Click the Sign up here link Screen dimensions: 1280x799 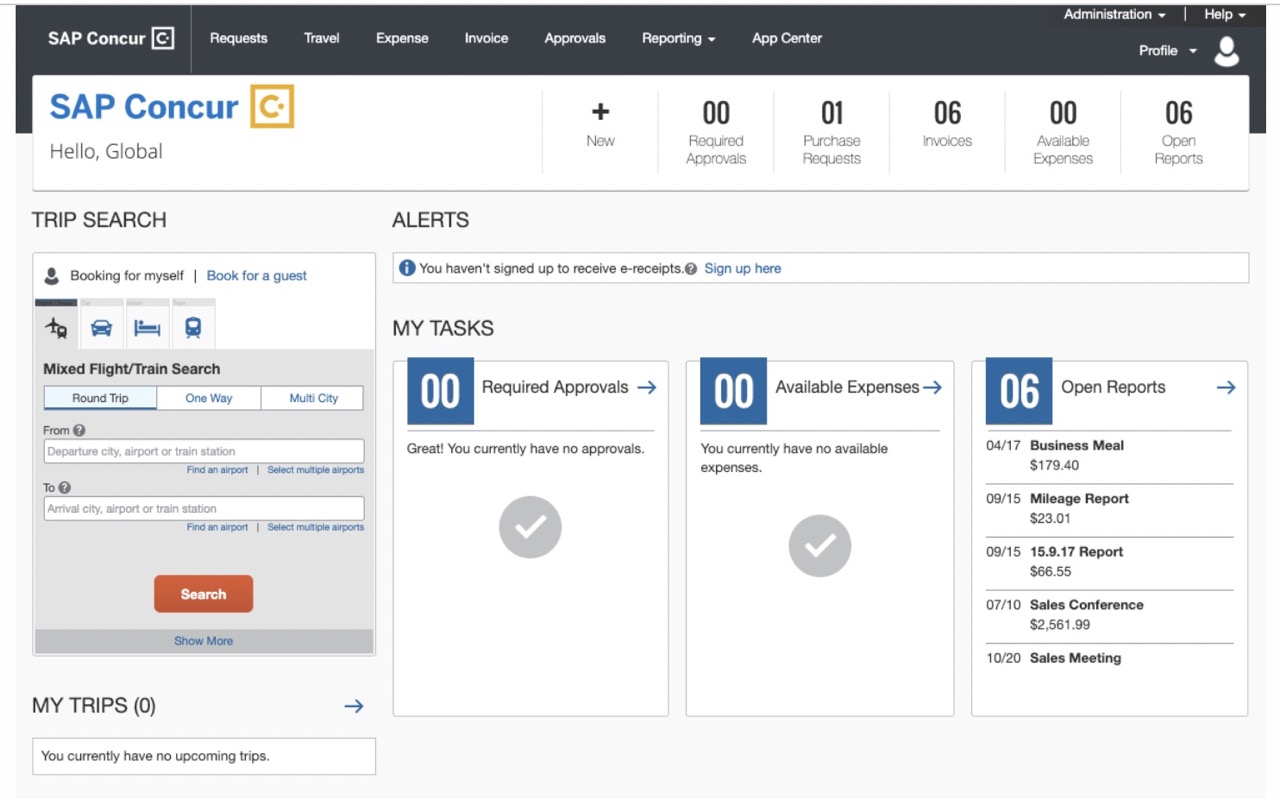pos(743,269)
